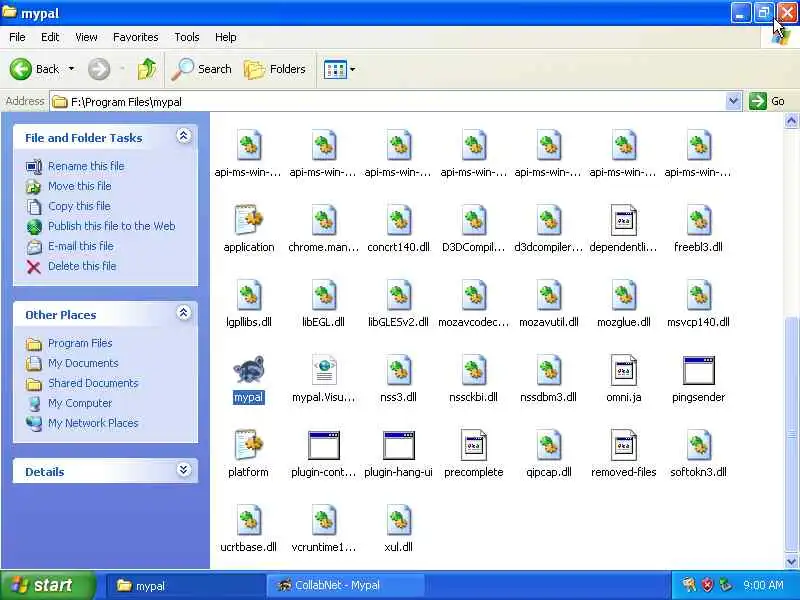800x600 pixels.
Task: Select the omni.ja file icon
Action: [x=623, y=370]
